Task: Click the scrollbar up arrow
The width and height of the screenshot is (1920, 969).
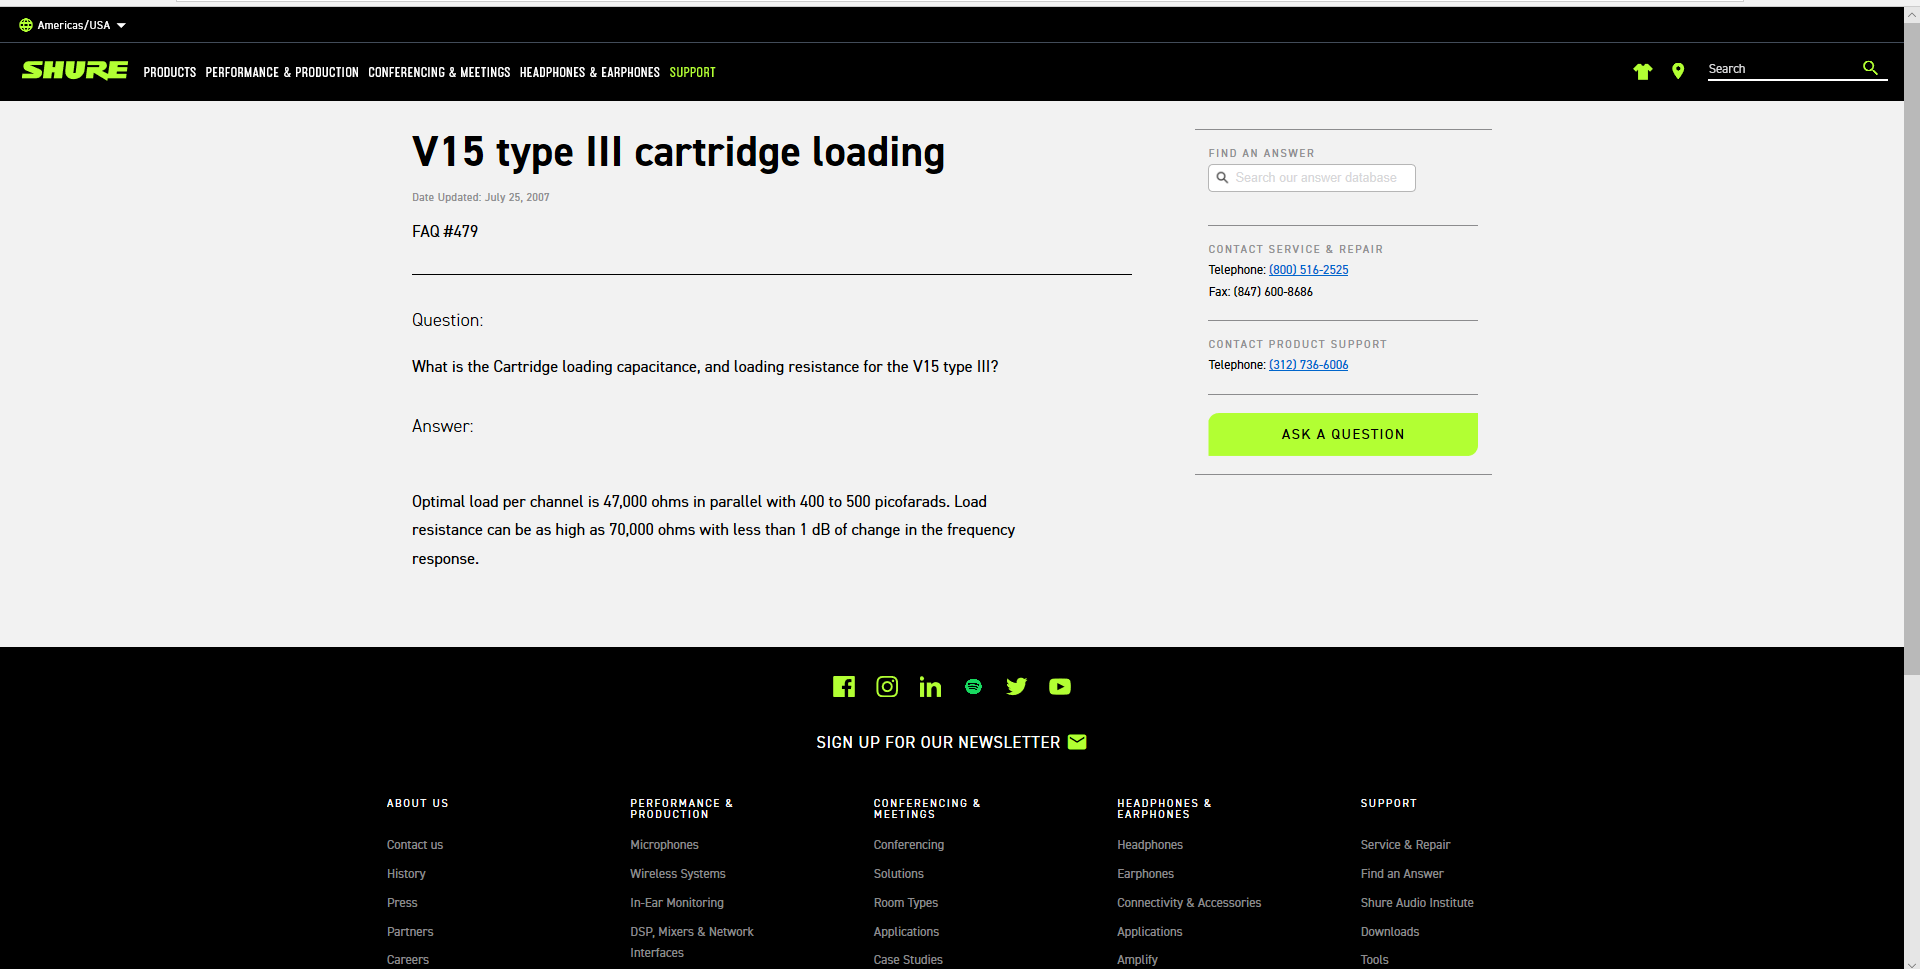Action: pos(1912,15)
